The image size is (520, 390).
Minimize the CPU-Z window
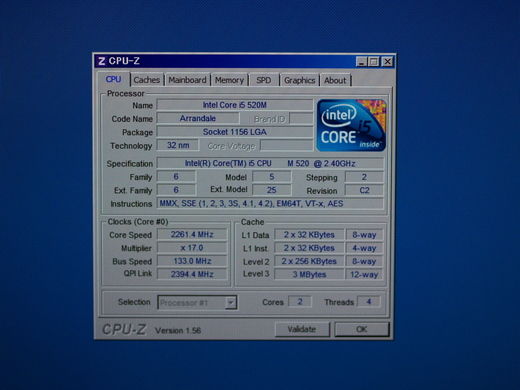tap(362, 62)
